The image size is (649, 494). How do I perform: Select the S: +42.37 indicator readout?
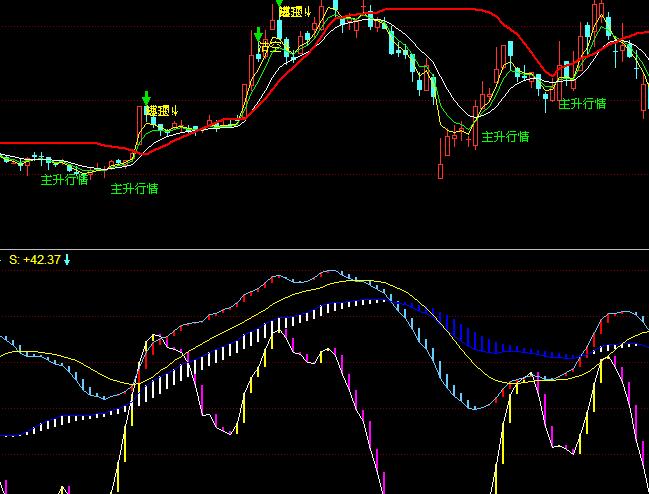(34, 260)
